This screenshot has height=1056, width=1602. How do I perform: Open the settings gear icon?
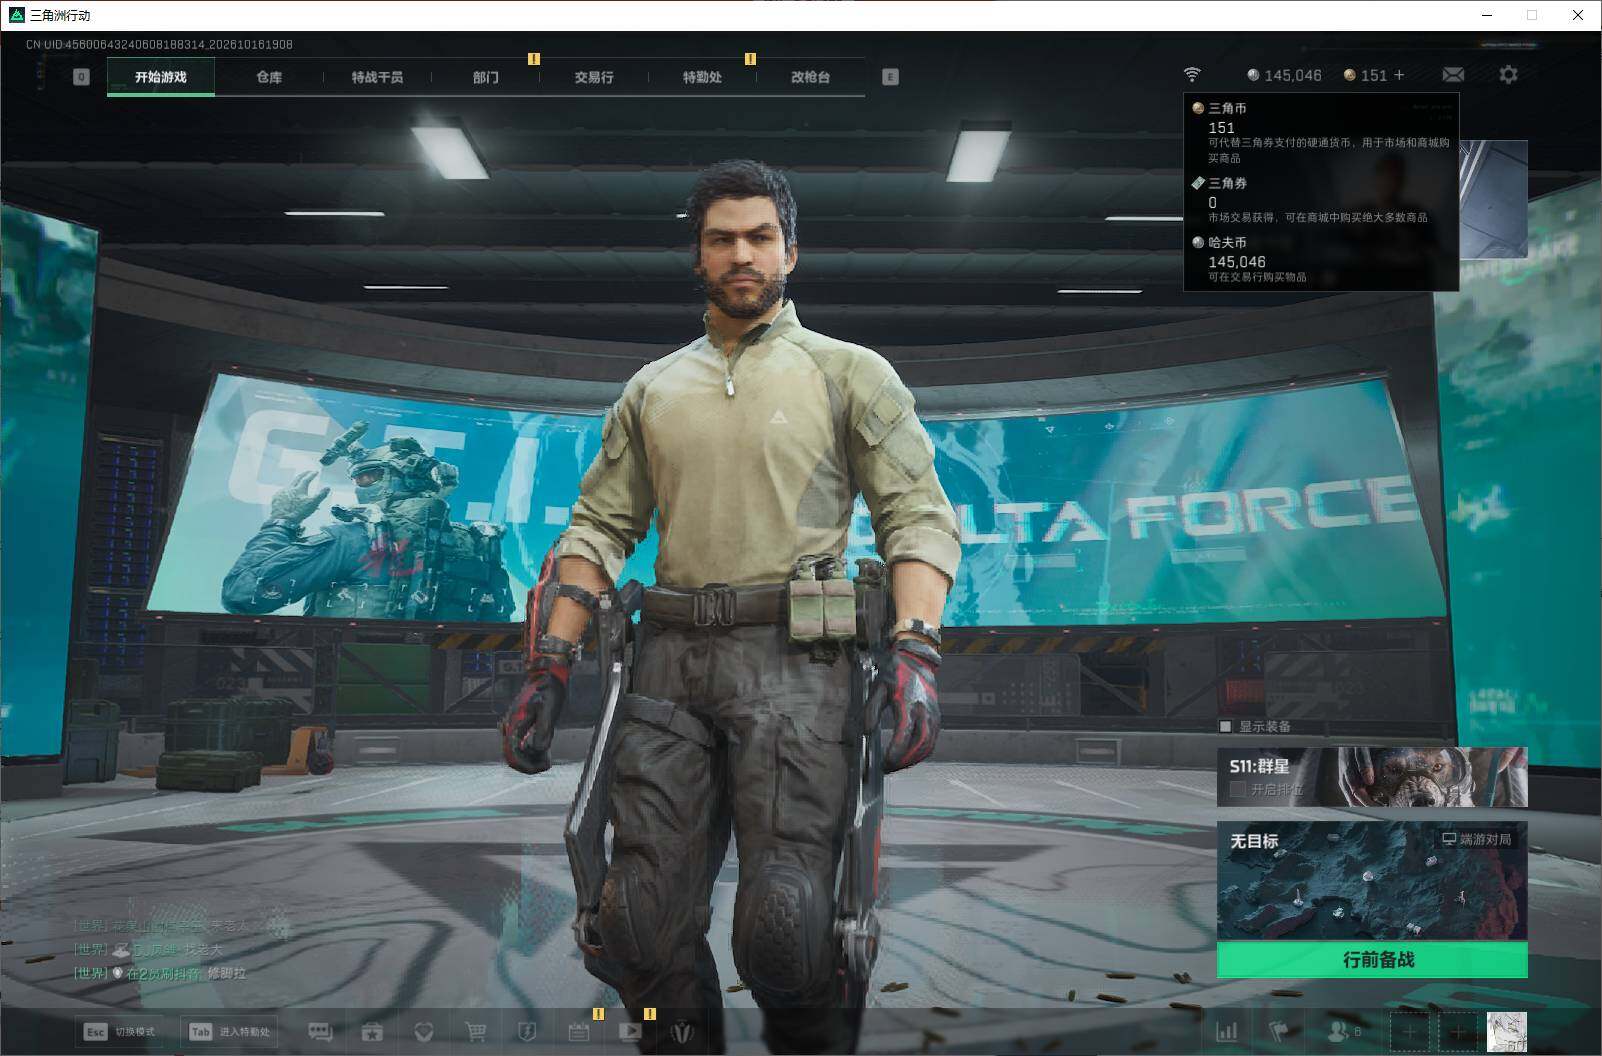point(1508,75)
